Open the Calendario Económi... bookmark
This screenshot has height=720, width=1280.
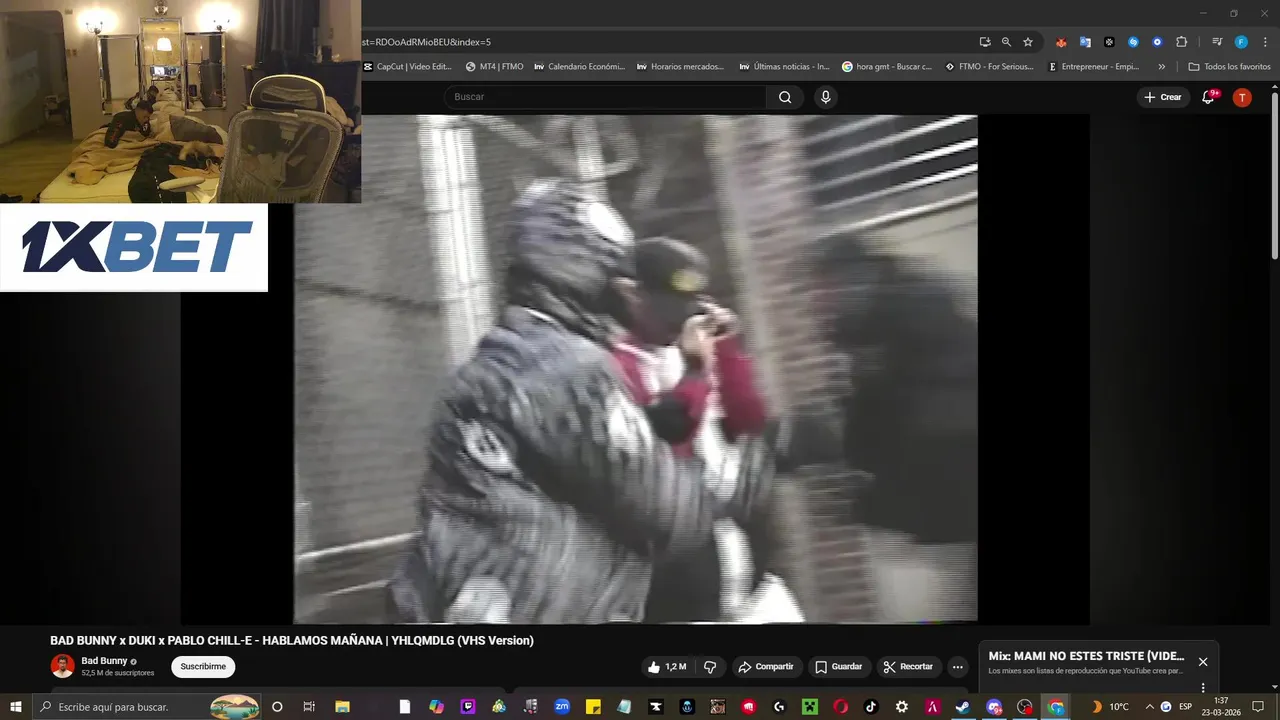[579, 67]
